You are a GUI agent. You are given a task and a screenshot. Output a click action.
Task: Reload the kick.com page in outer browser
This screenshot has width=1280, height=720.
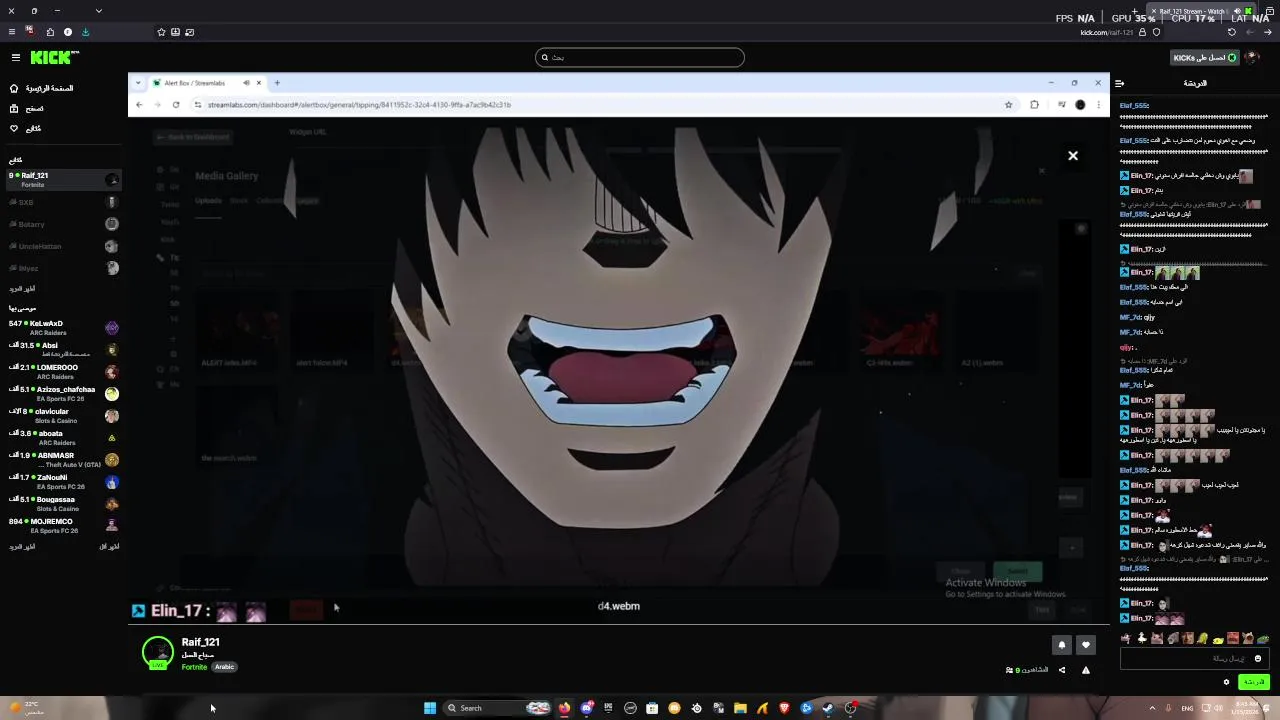coord(1231,32)
